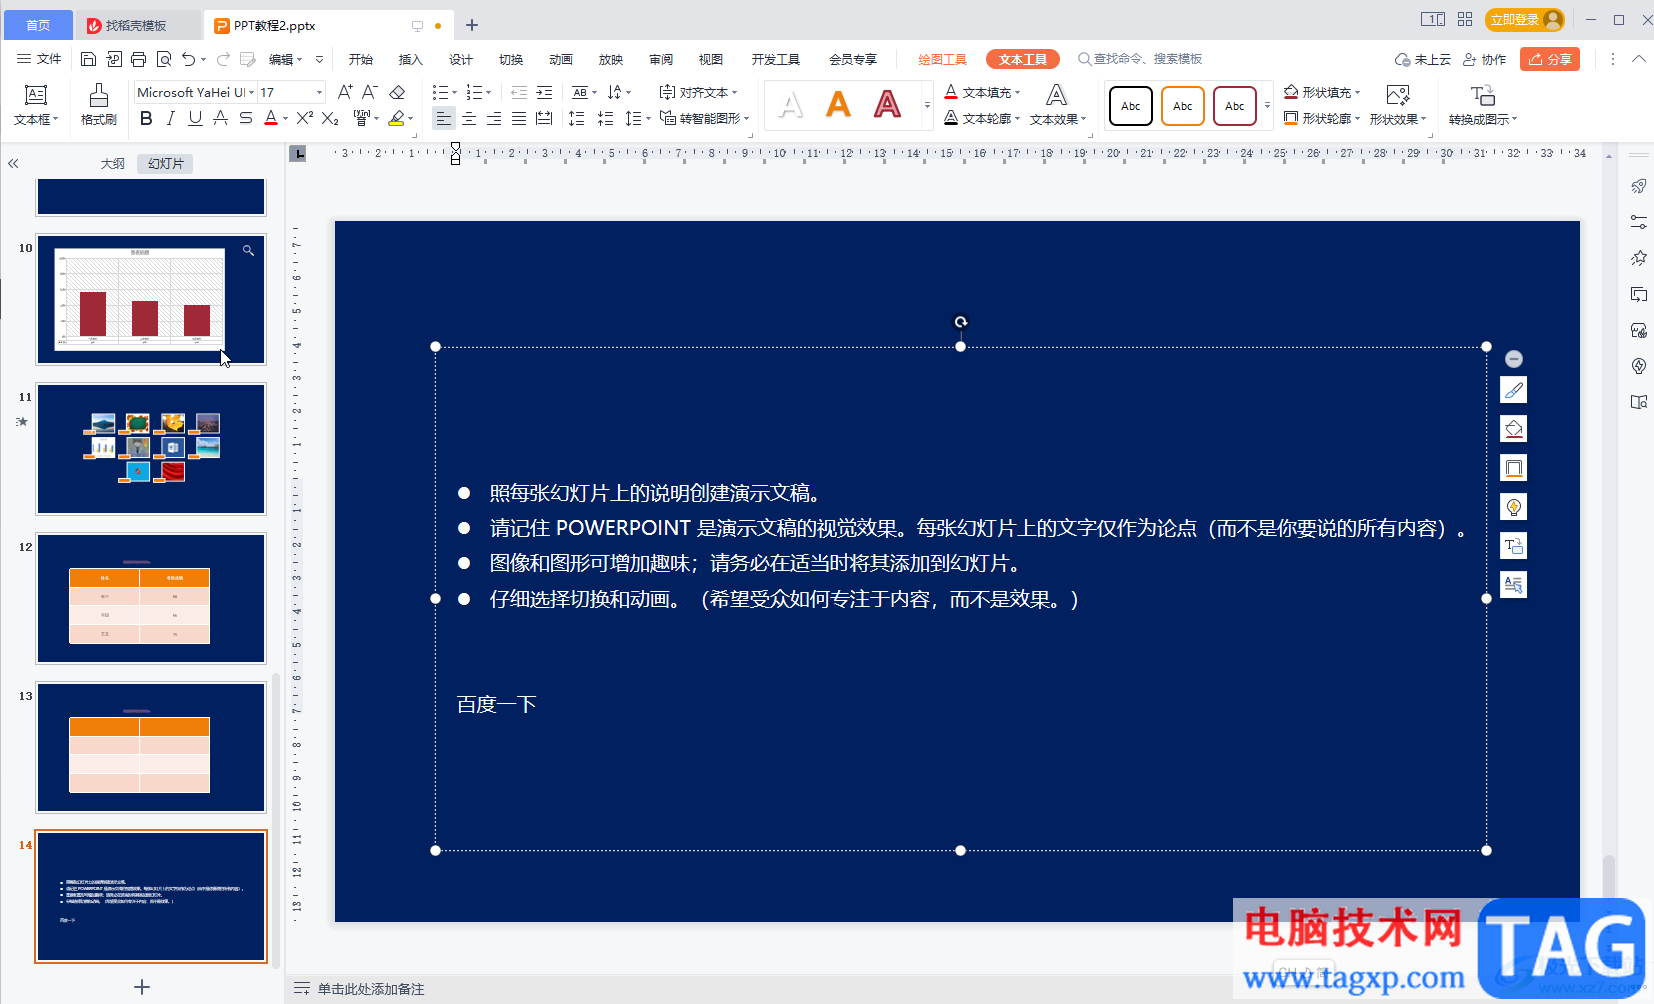Center-align the text
The image size is (1654, 1004).
coord(469,118)
